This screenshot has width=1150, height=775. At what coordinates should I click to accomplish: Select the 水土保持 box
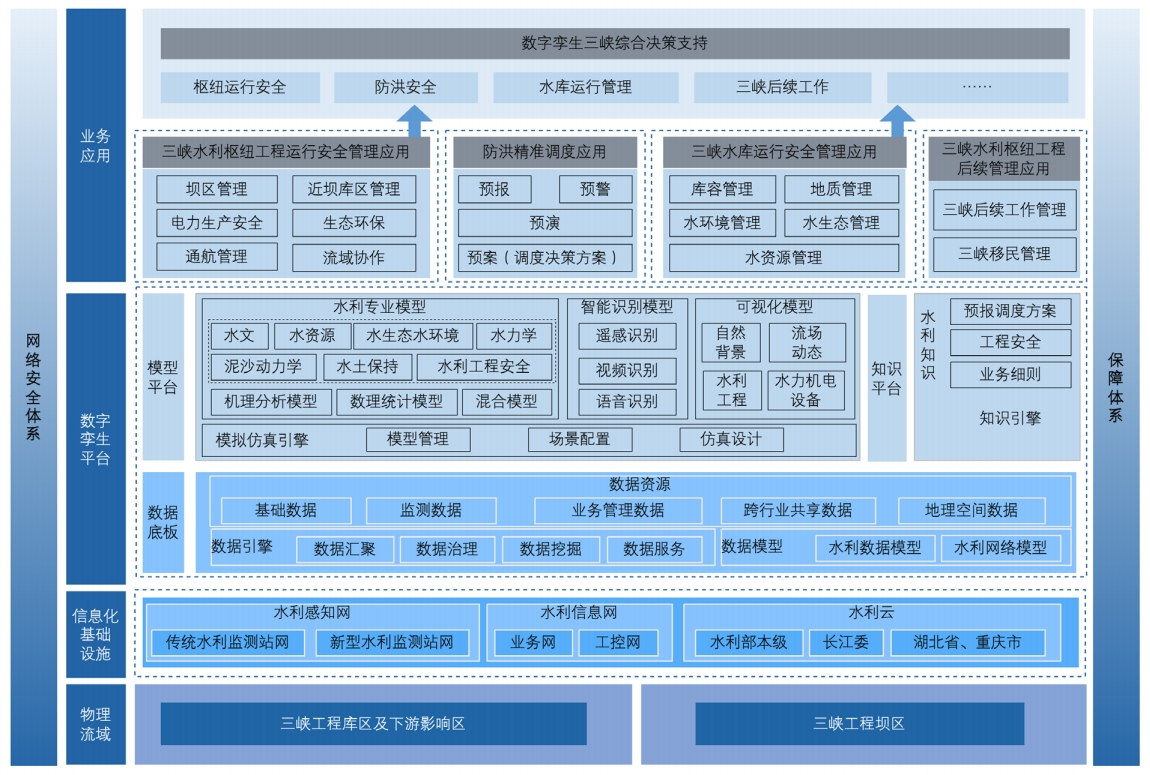click(x=367, y=367)
